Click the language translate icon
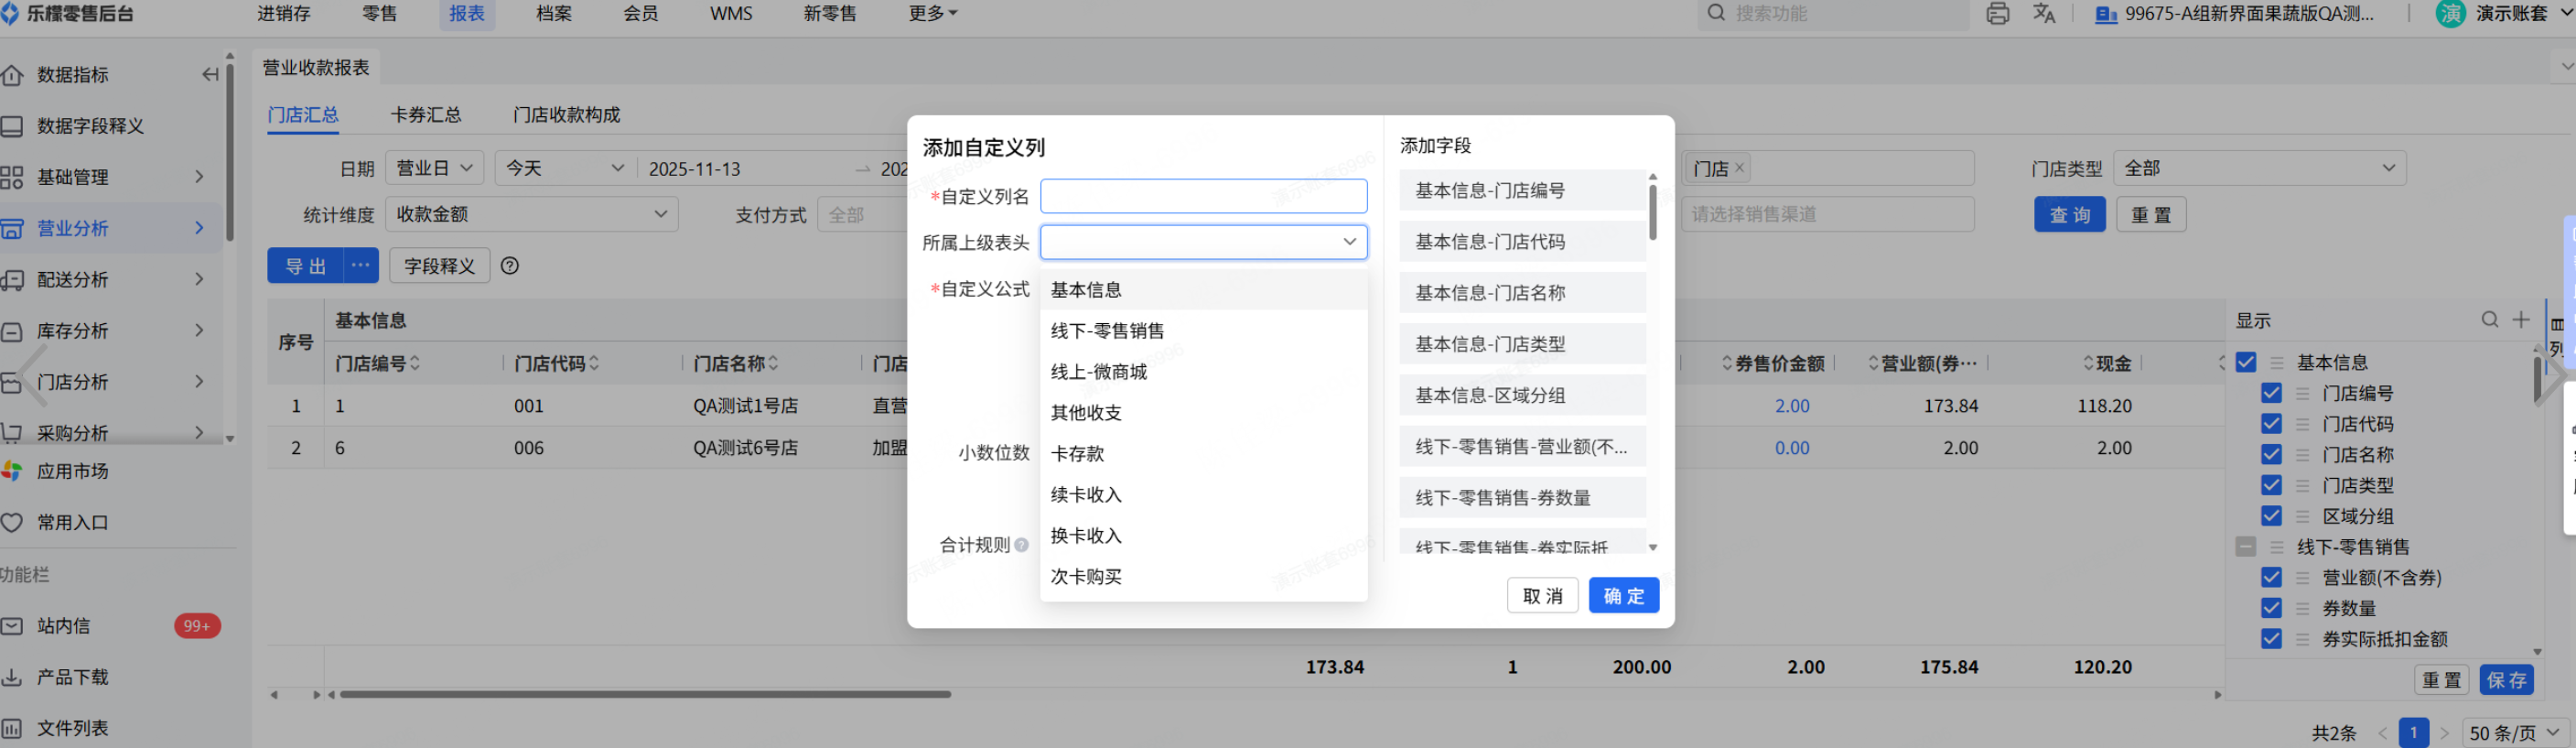Image resolution: width=2576 pixels, height=748 pixels. [2044, 14]
